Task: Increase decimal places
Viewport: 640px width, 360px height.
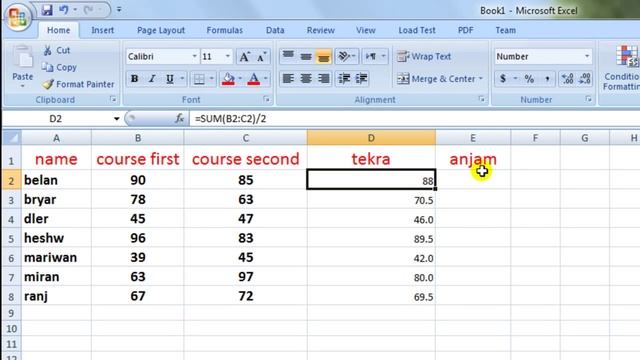Action: click(x=567, y=79)
